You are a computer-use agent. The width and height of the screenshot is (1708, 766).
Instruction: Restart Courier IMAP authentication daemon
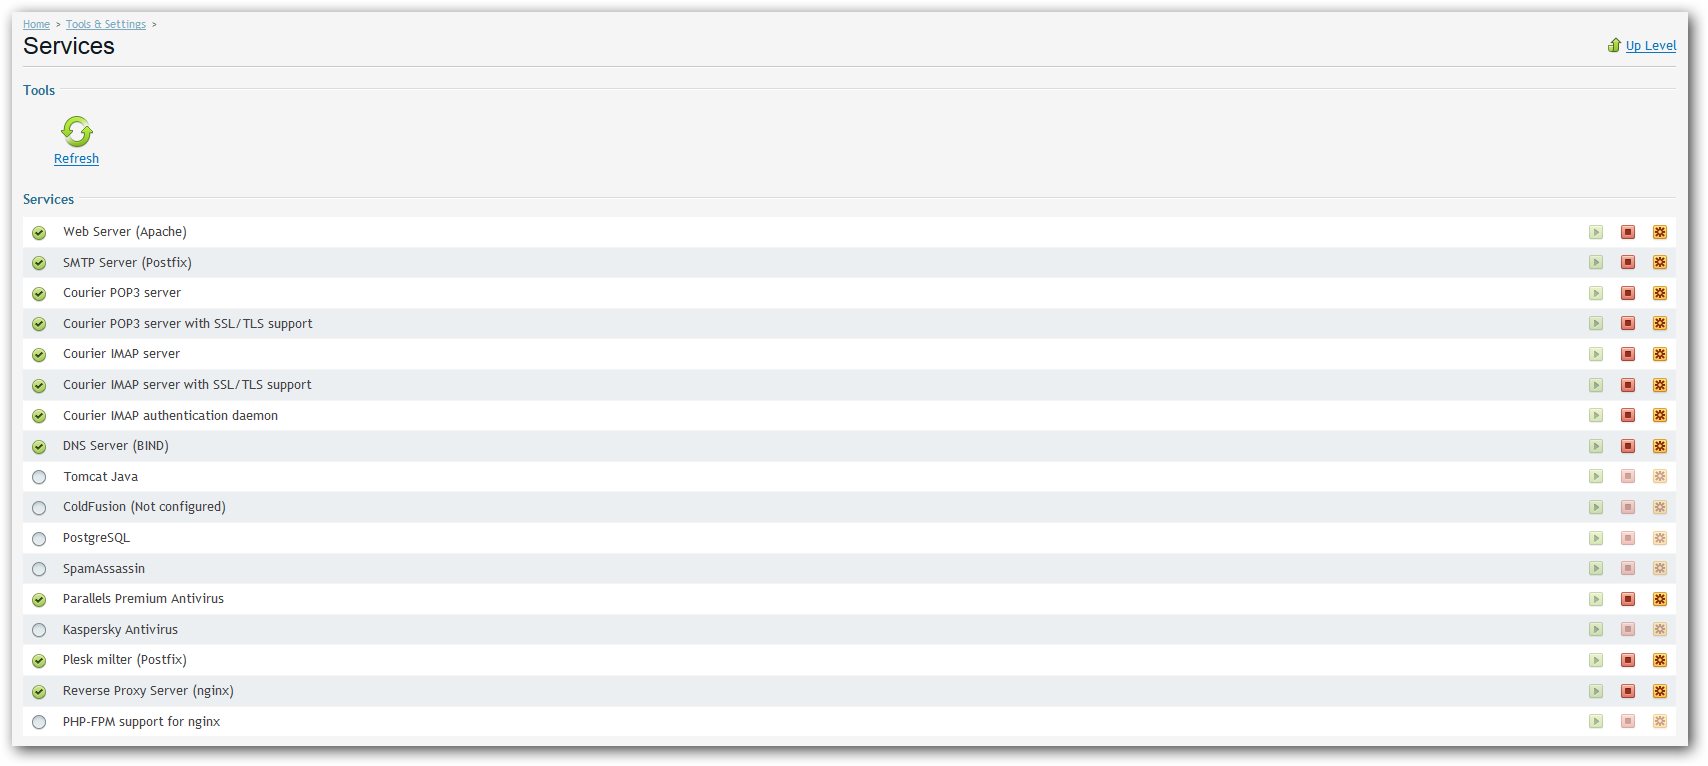pyautogui.click(x=1660, y=416)
